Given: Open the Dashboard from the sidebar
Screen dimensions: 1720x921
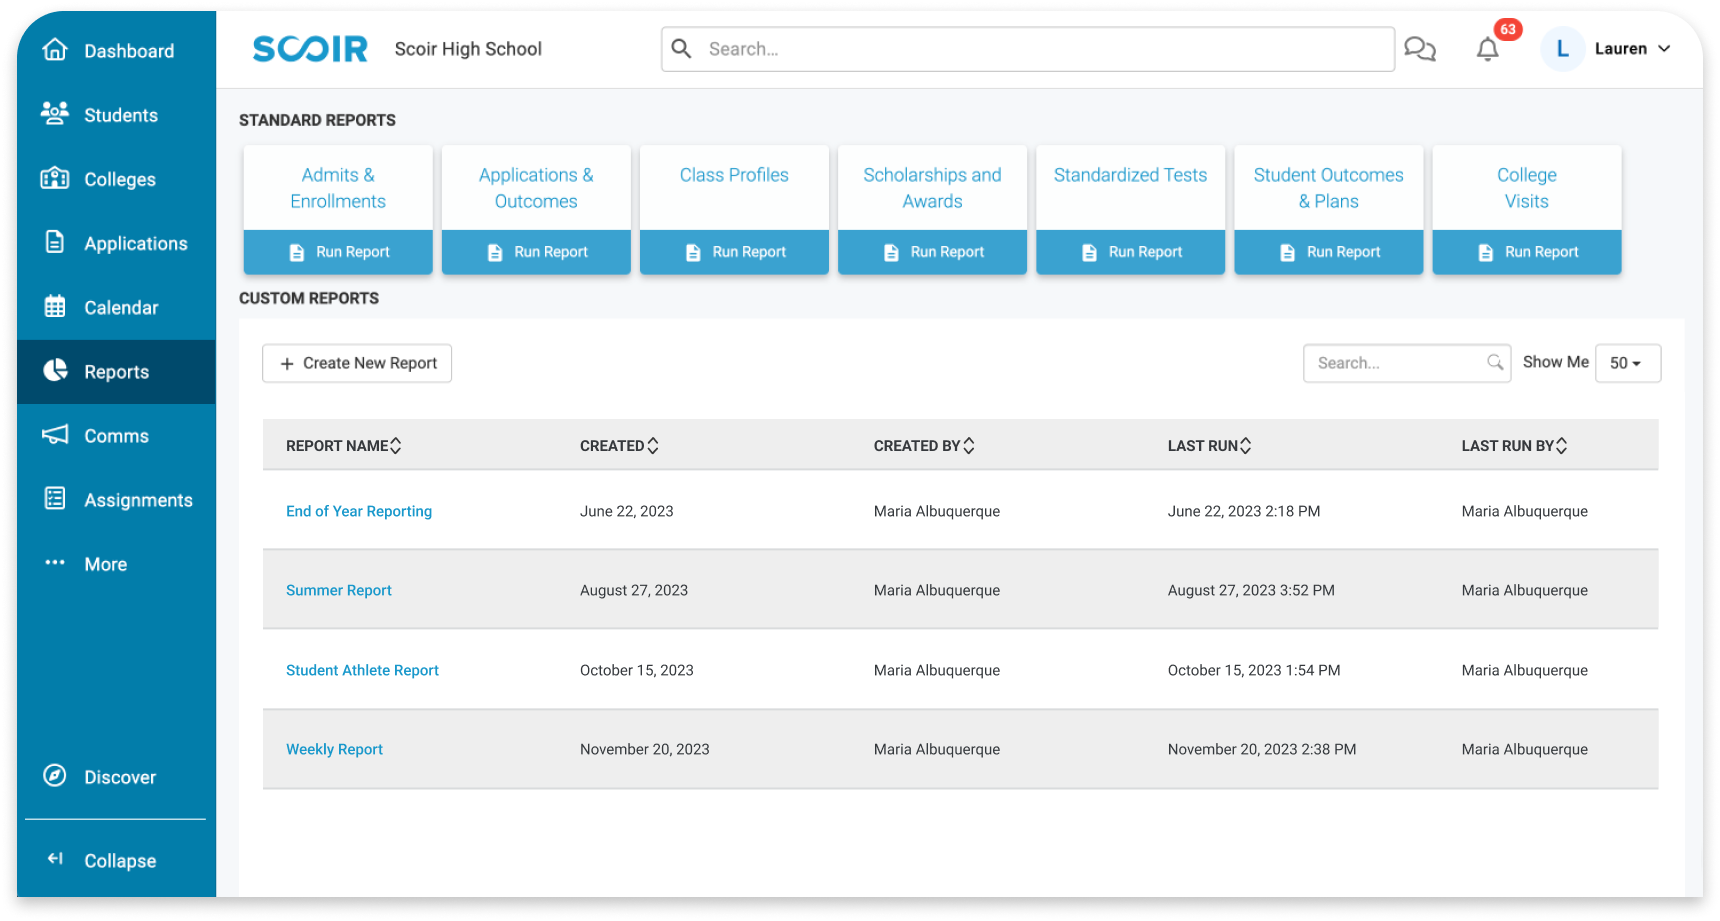Looking at the screenshot, I should point(128,50).
